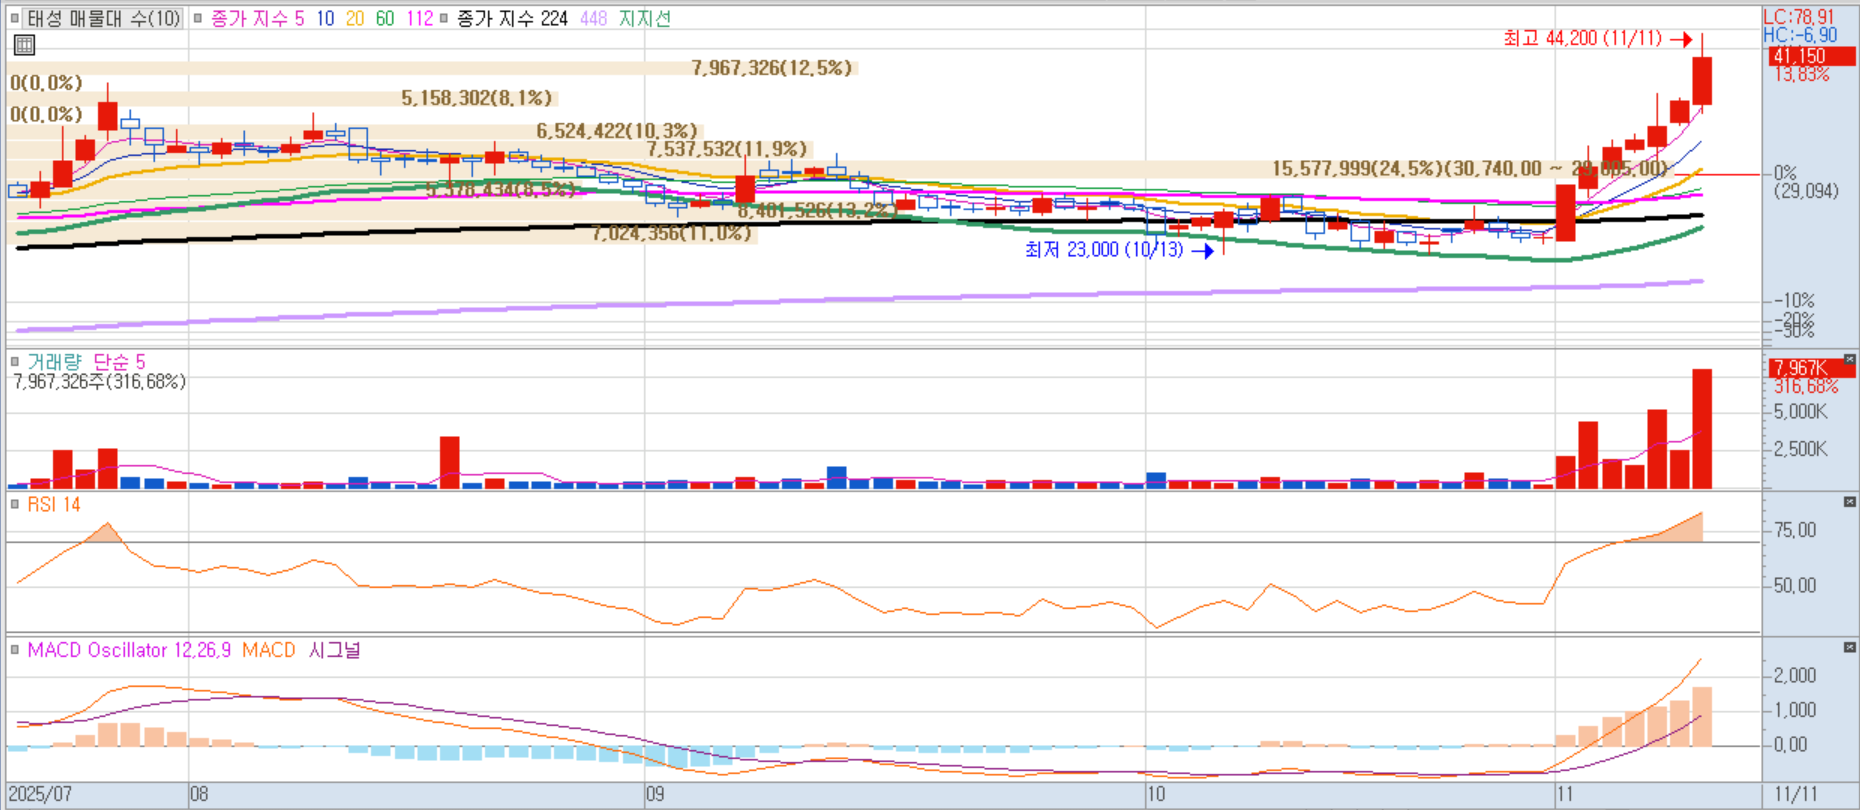Viewport: 1860px width, 810px height.
Task: Click the 316,68% tag on the volume axis
Action: [x=1806, y=386]
